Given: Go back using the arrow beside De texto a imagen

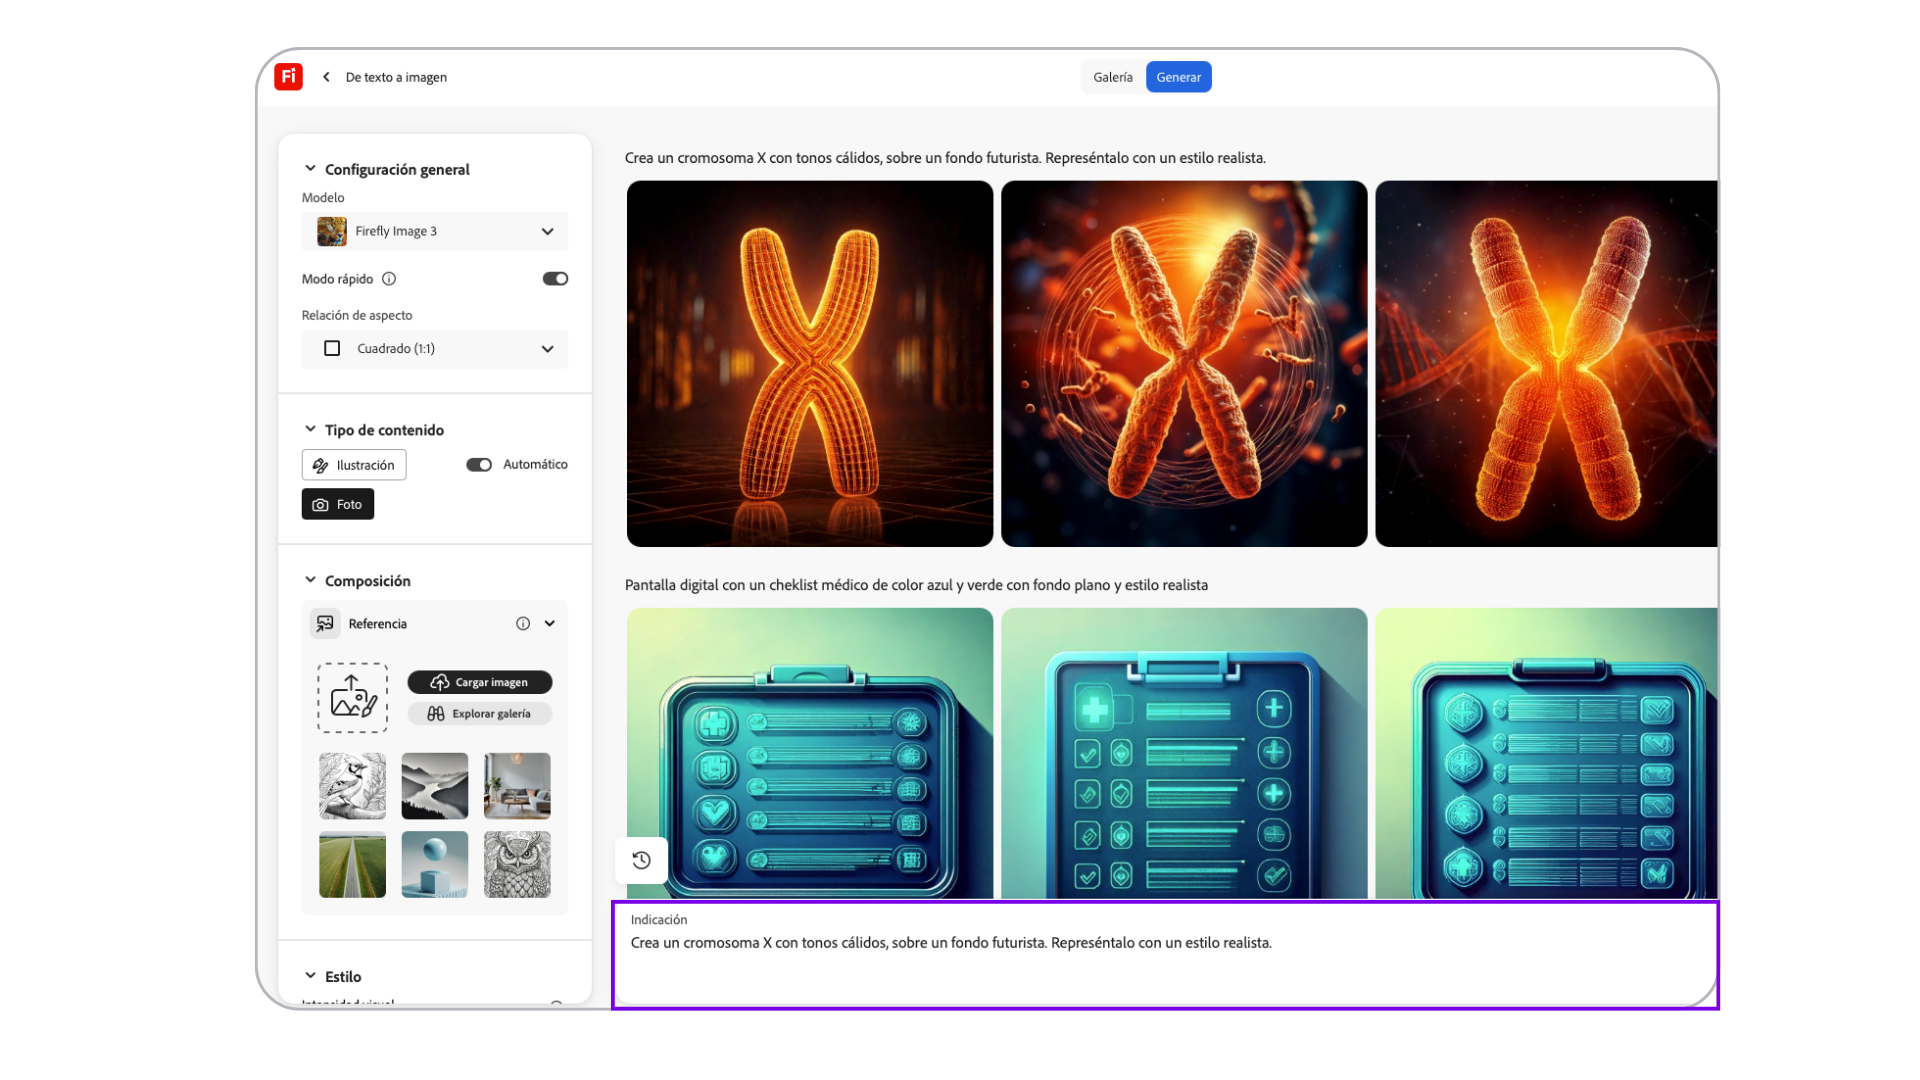Looking at the screenshot, I should 326,77.
